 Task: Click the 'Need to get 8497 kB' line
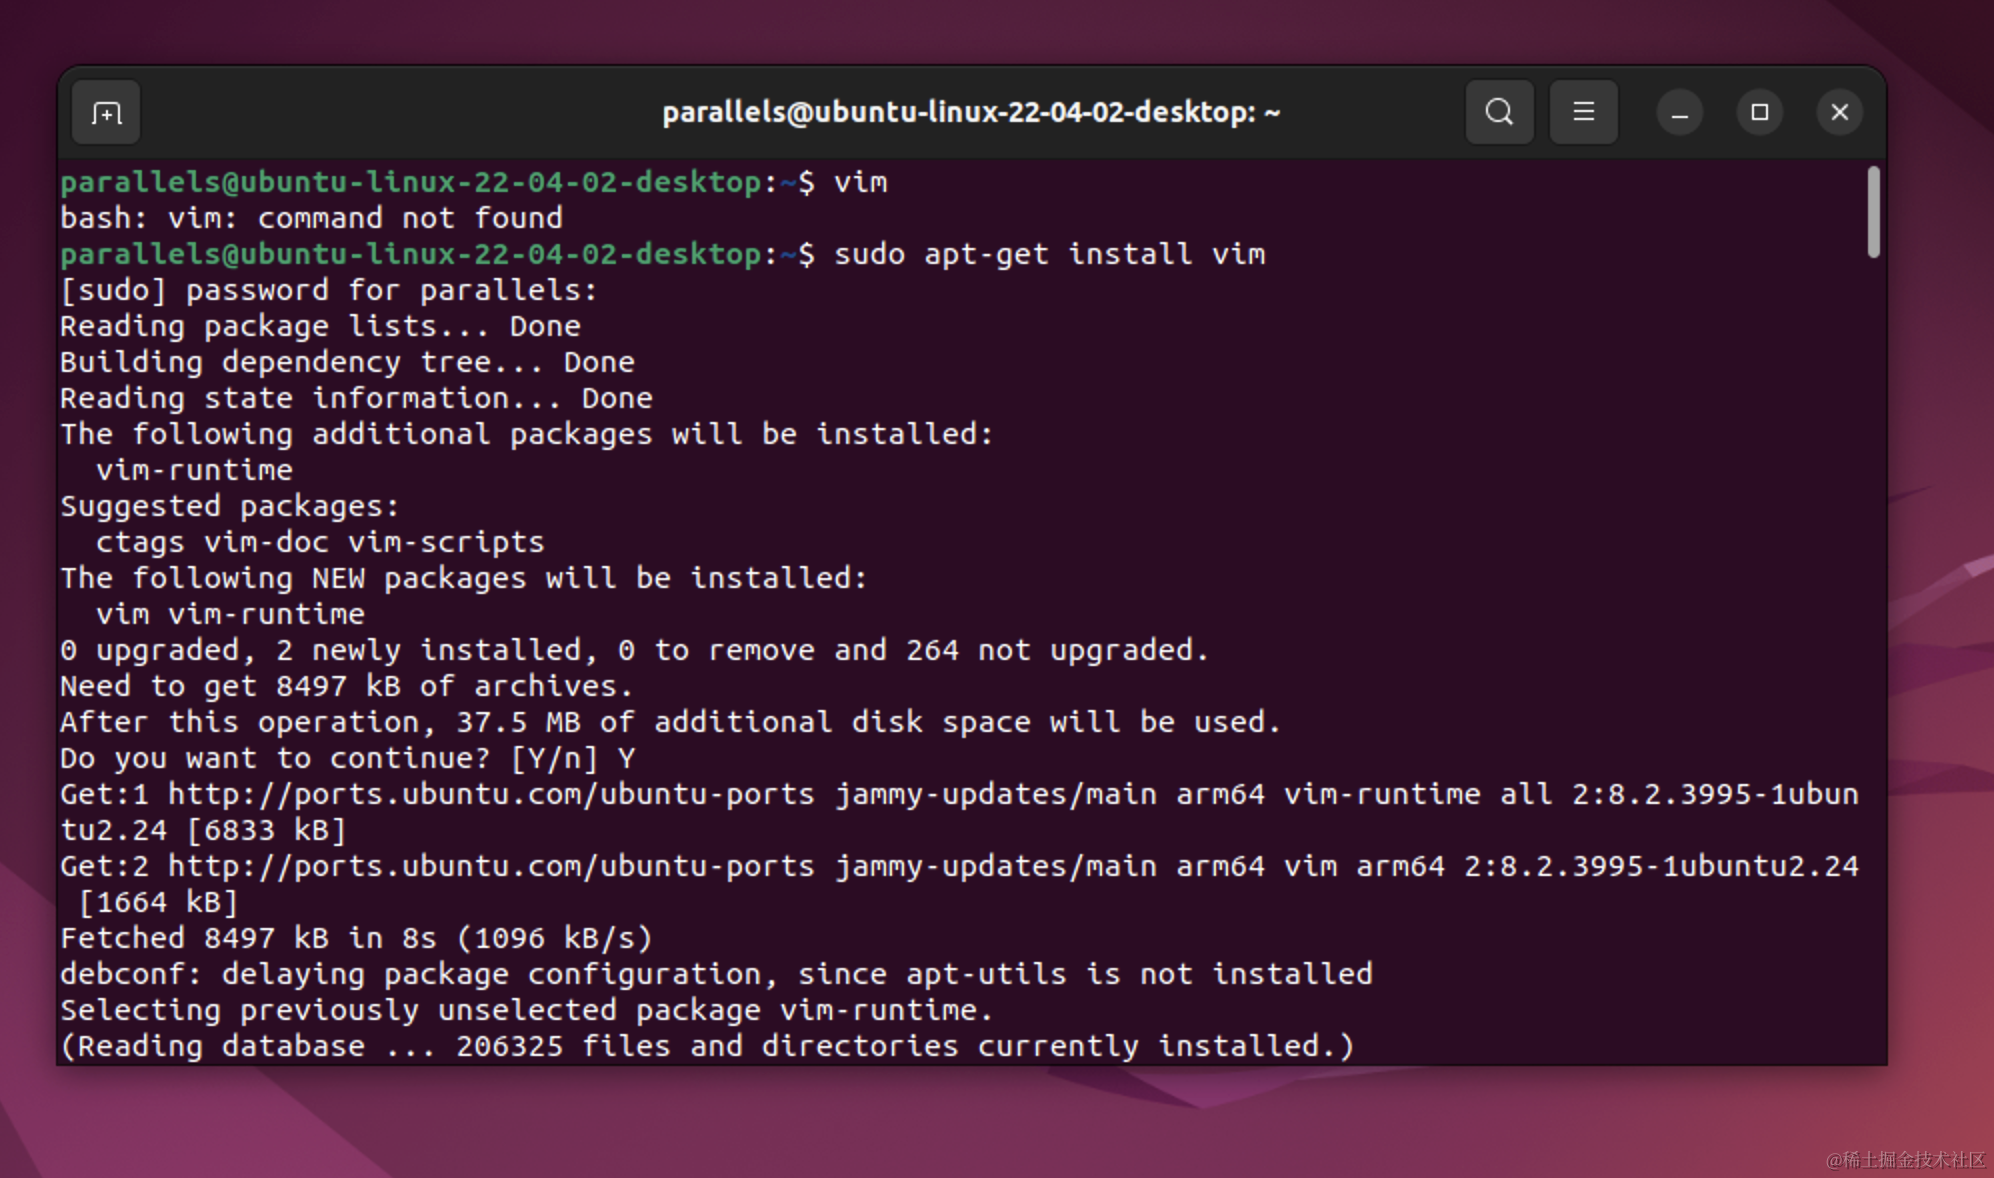[x=346, y=686]
